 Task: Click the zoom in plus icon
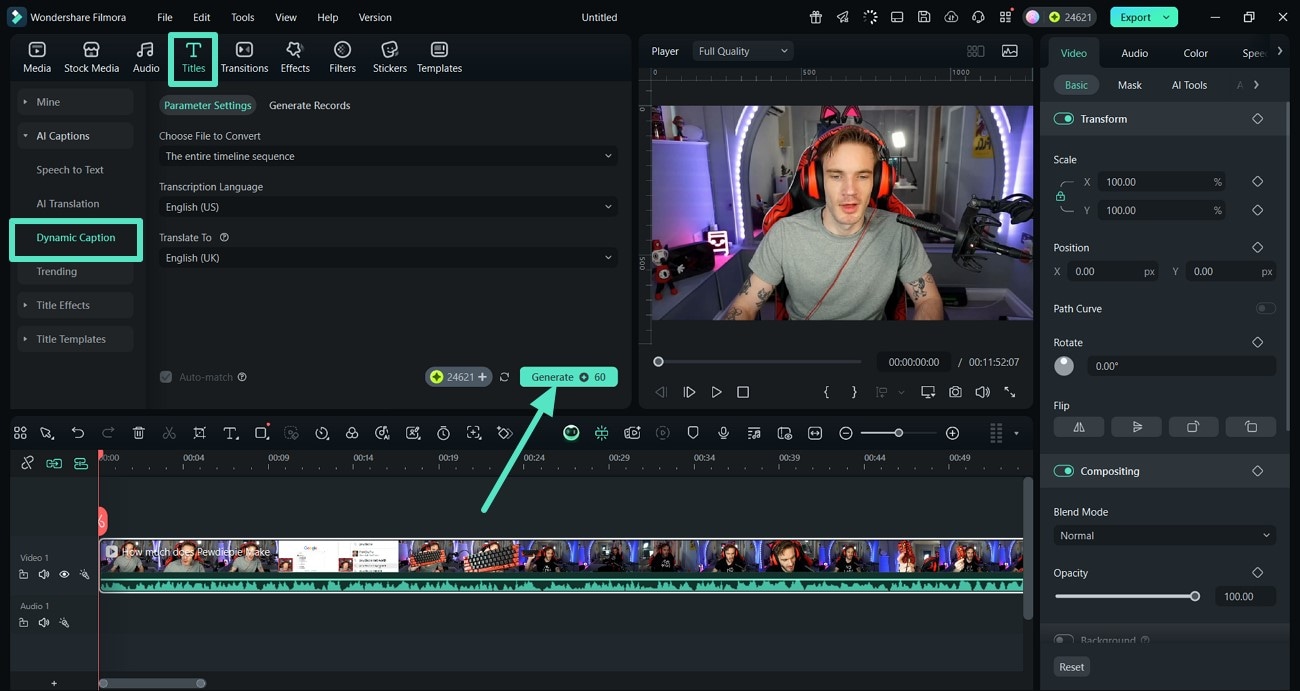952,433
